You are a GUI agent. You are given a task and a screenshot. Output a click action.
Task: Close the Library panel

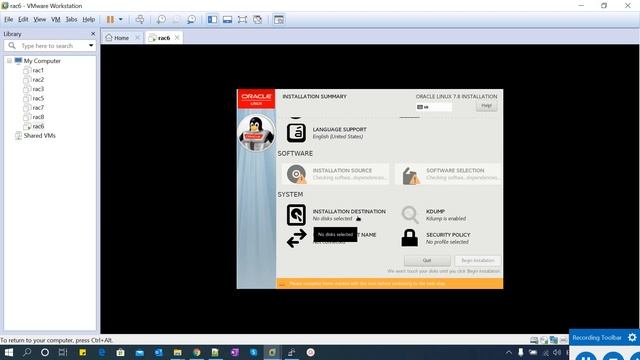point(93,34)
